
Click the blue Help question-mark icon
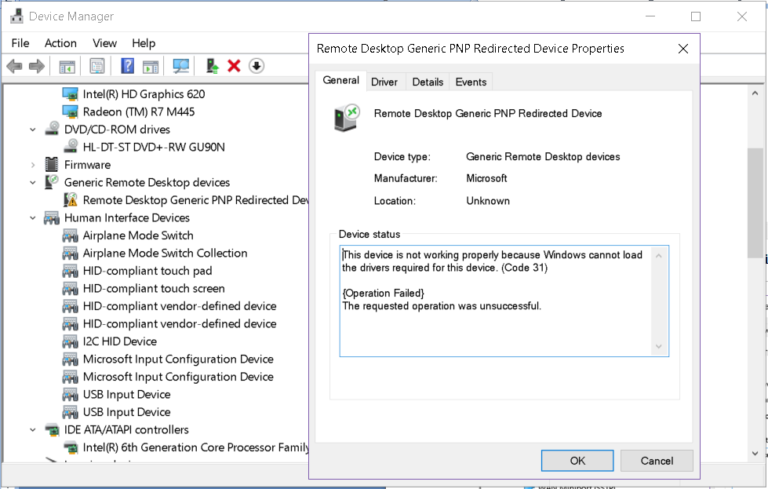[x=127, y=66]
